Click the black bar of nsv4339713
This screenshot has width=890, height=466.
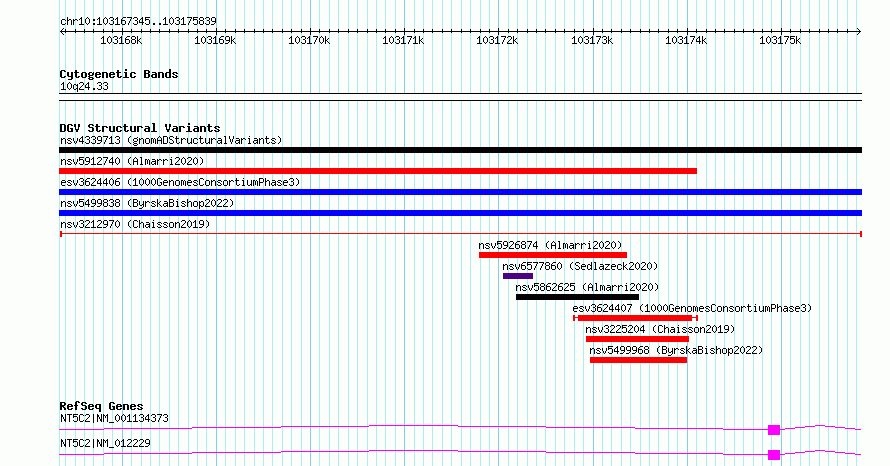(x=460, y=150)
